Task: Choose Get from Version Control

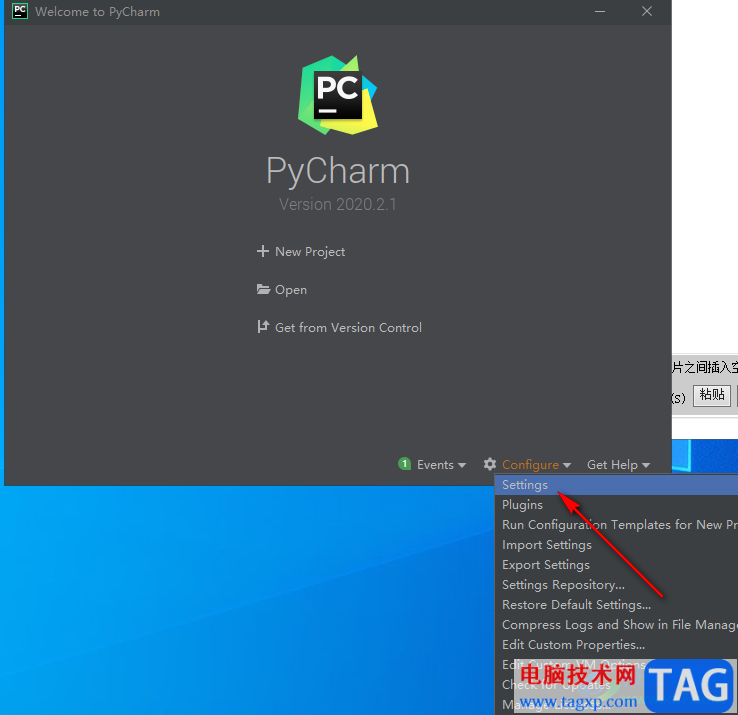Action: 339,328
